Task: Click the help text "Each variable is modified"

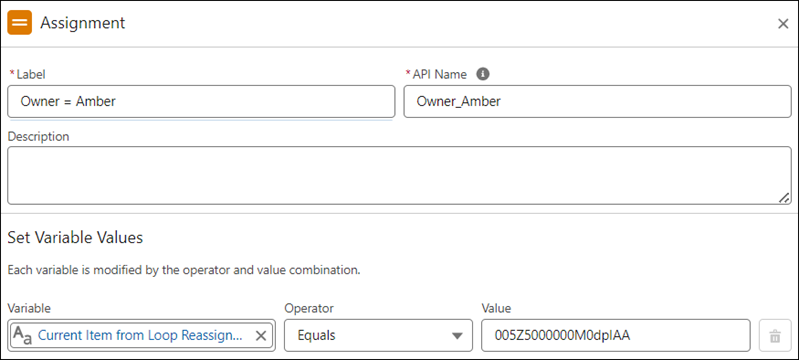Action: click(184, 270)
